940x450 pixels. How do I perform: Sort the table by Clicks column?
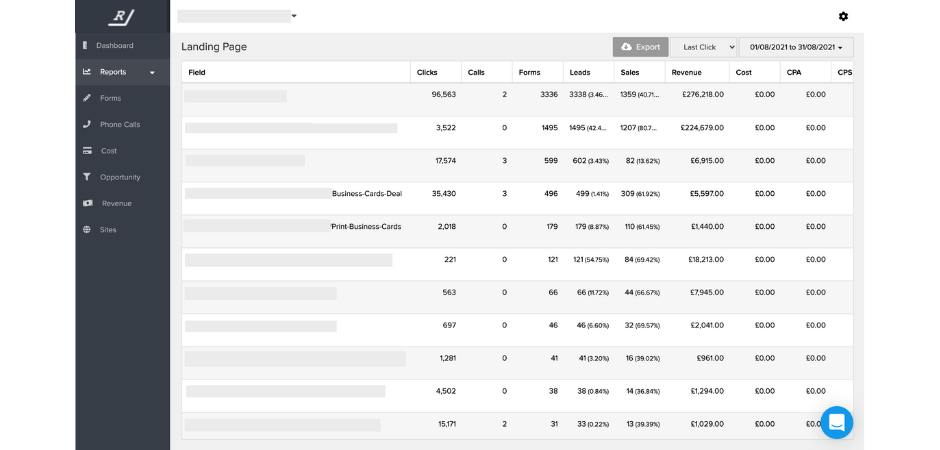pyautogui.click(x=427, y=73)
